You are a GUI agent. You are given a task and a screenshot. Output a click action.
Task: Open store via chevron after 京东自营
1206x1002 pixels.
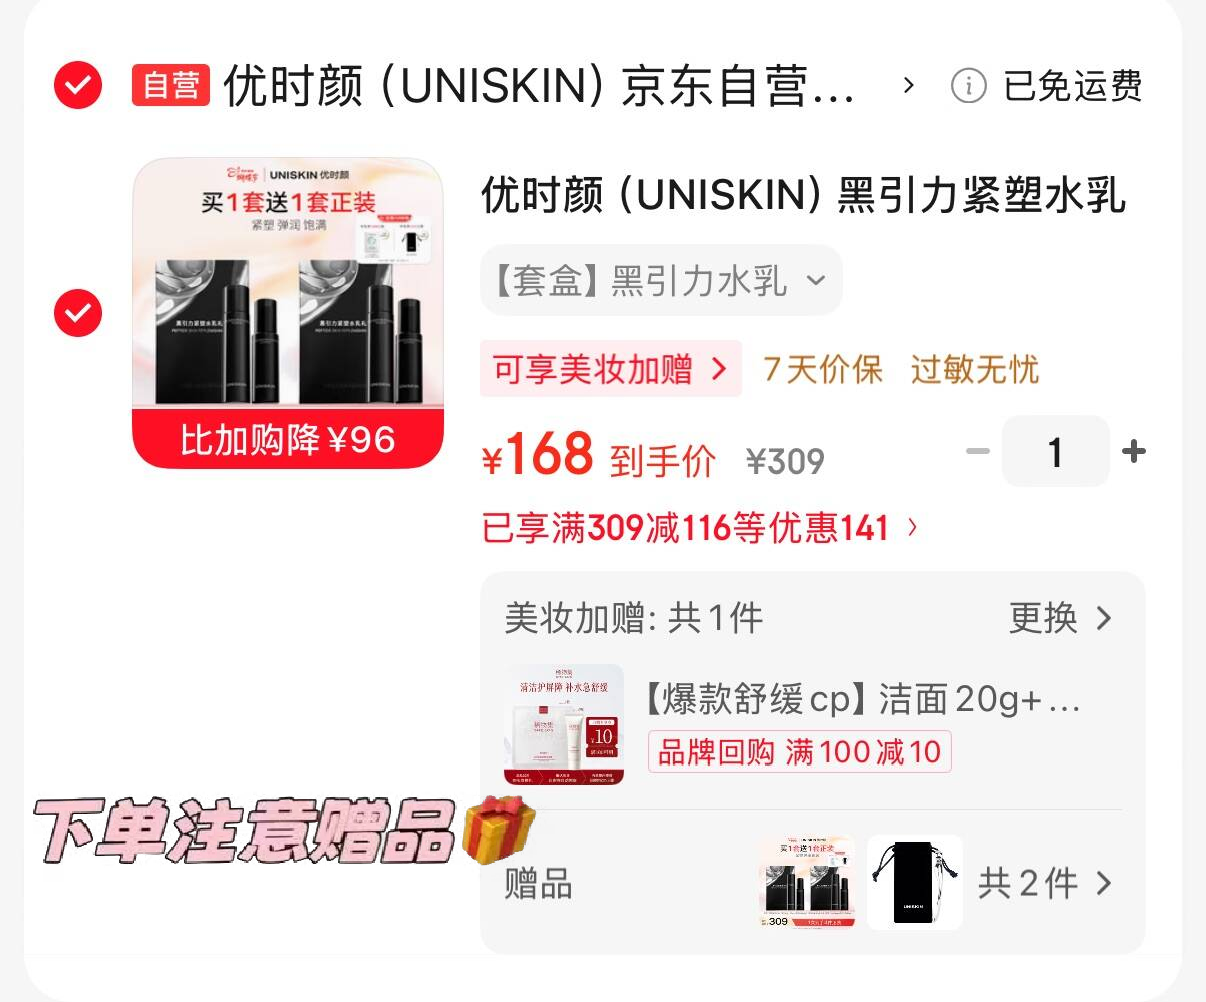click(908, 85)
